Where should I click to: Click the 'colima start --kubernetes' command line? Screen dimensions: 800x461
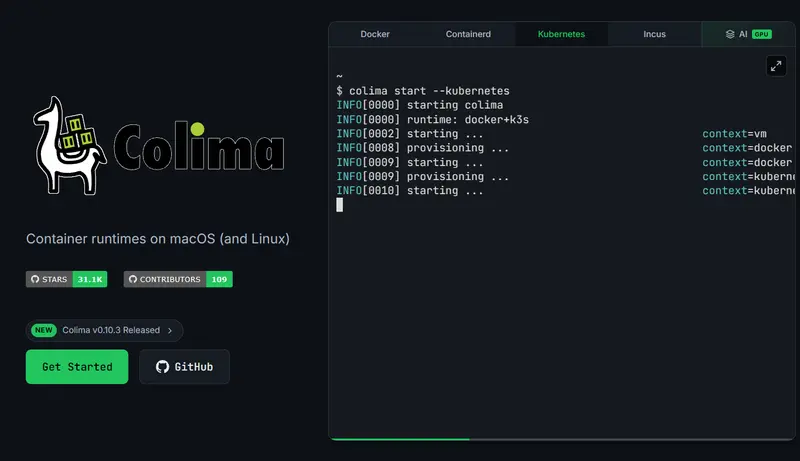click(x=423, y=91)
